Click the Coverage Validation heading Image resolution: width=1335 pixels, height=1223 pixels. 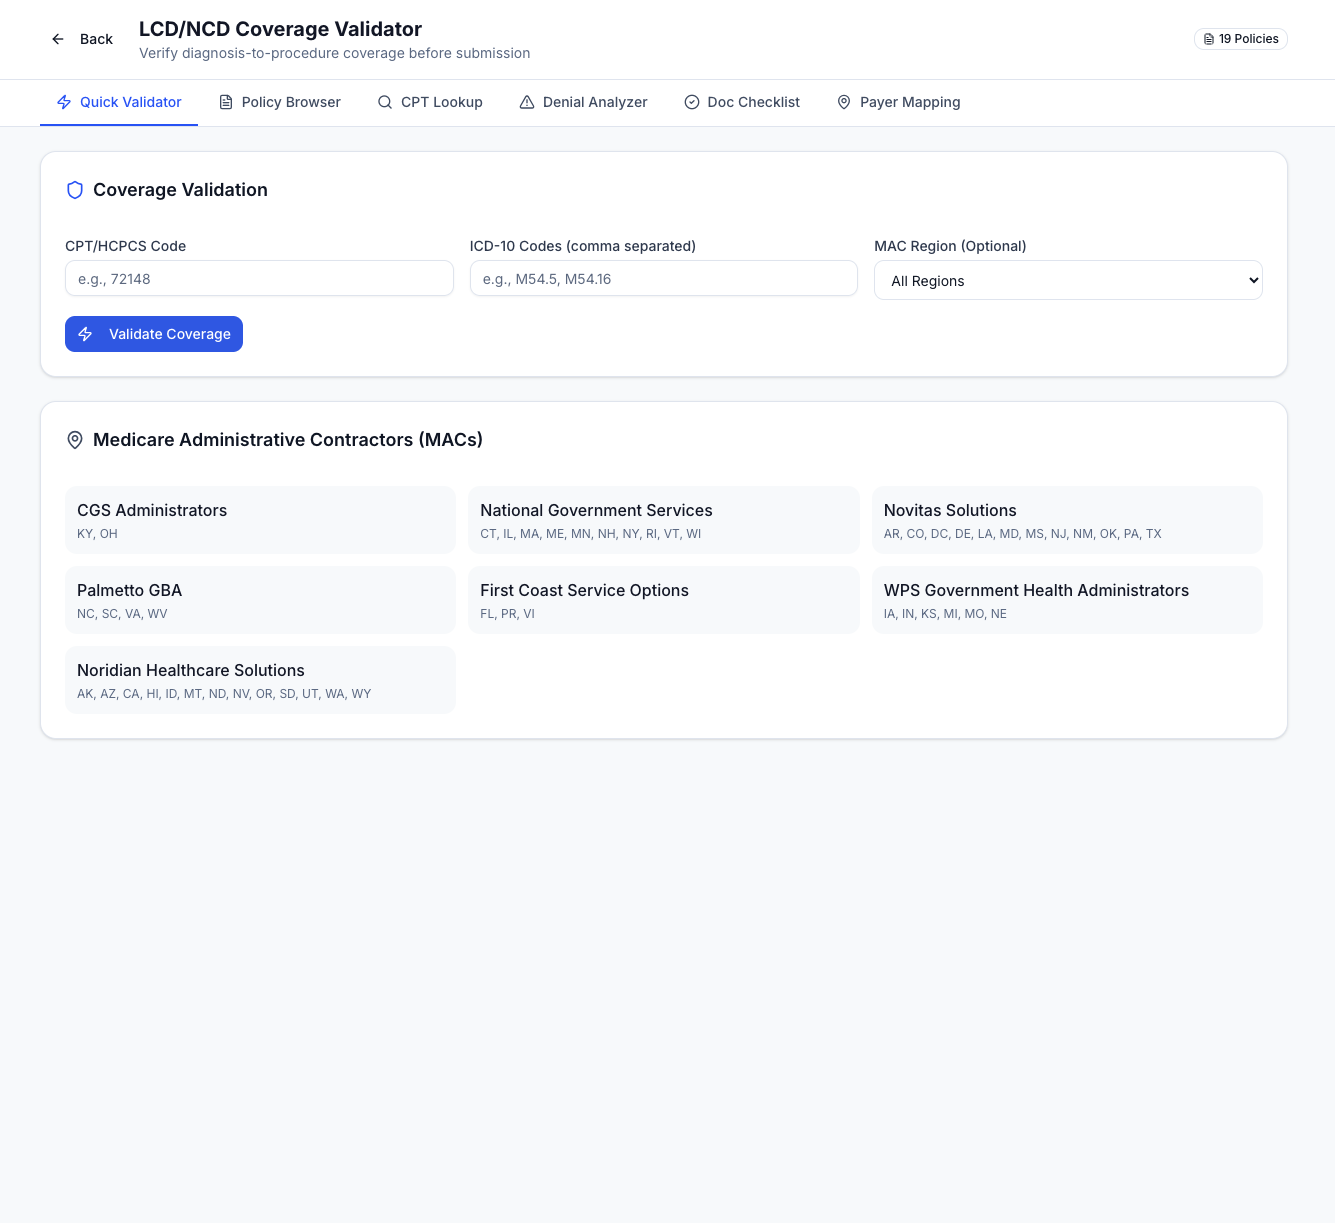pyautogui.click(x=180, y=190)
